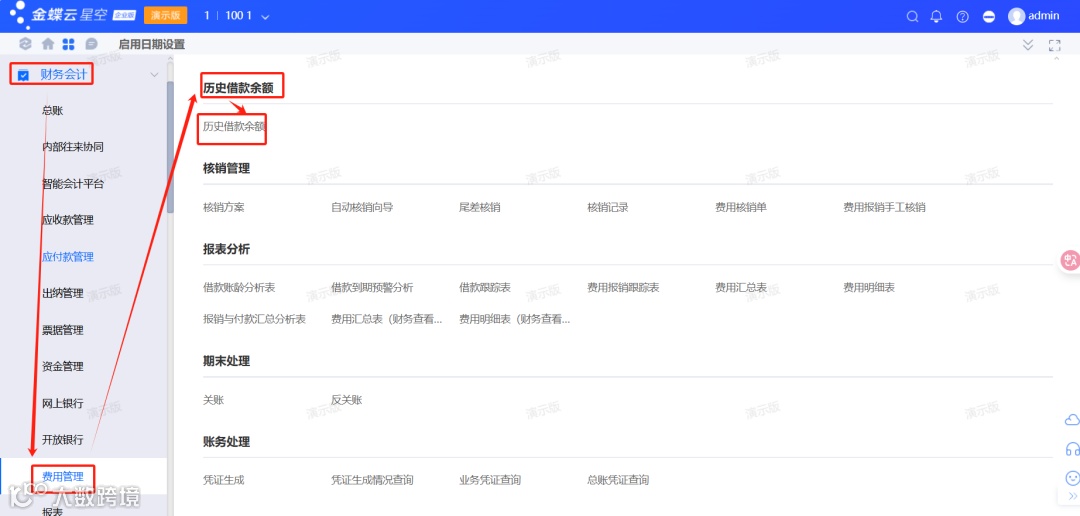Open the message chat bubble icon

pos(91,44)
